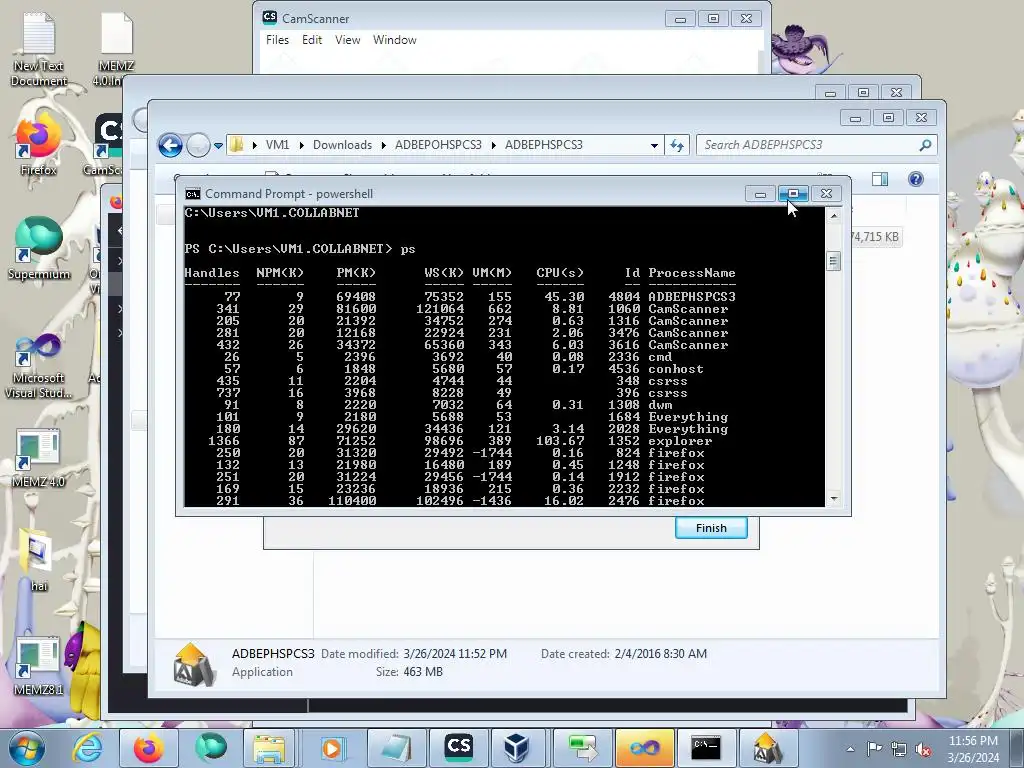The image size is (1024, 768).
Task: Open CamScanner View menu
Action: pyautogui.click(x=347, y=40)
